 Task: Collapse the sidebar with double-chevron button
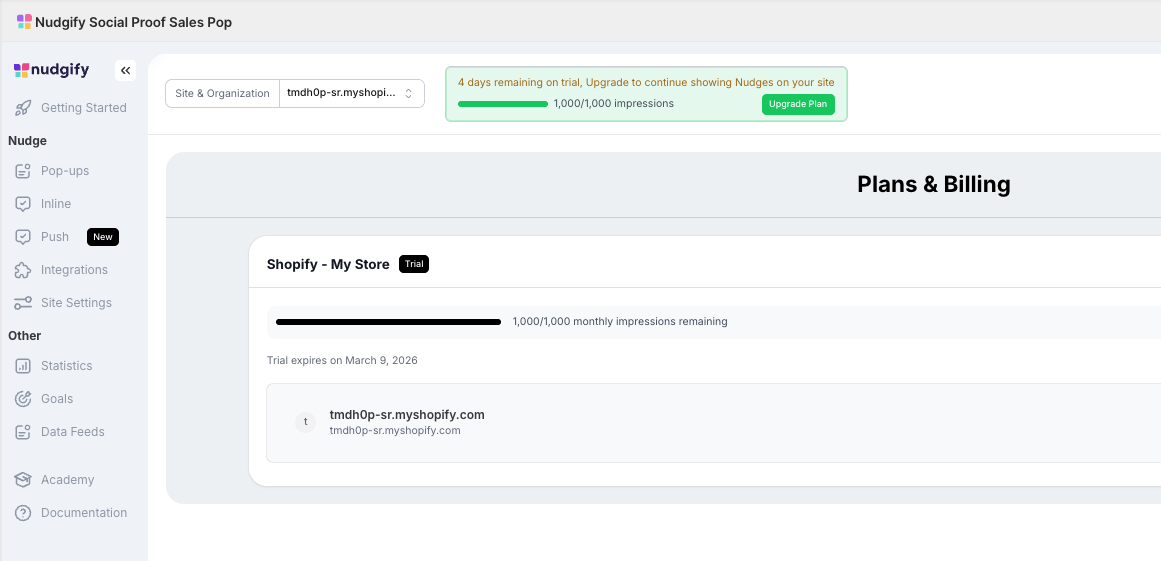(x=125, y=70)
